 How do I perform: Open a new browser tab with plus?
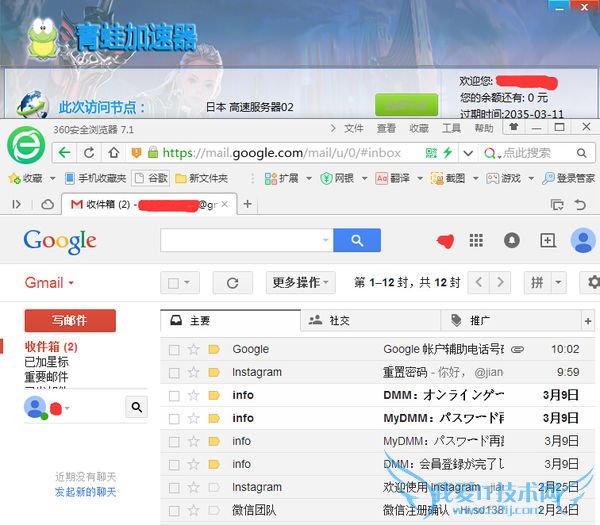248,204
